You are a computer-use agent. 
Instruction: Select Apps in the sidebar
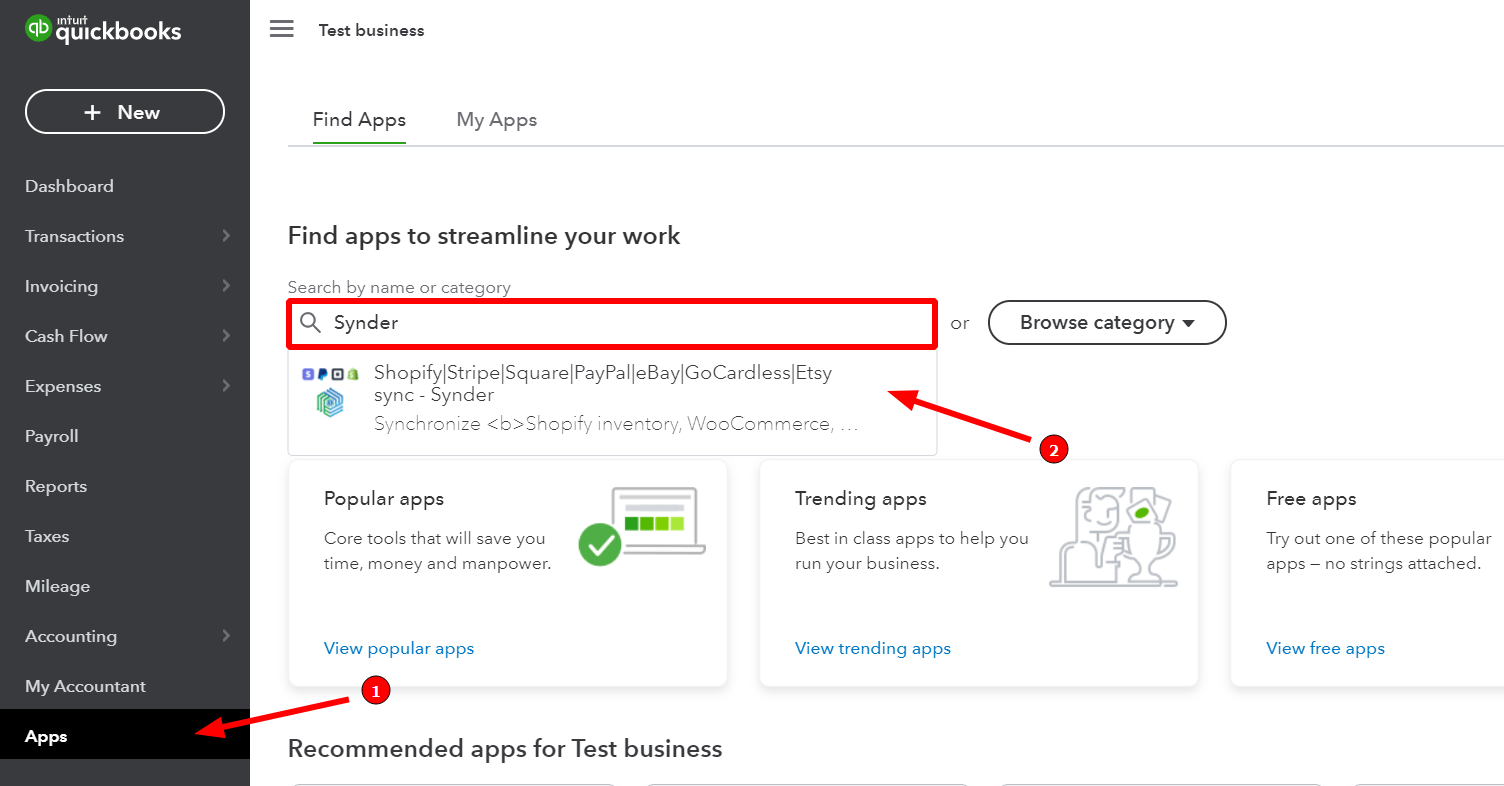(125, 736)
